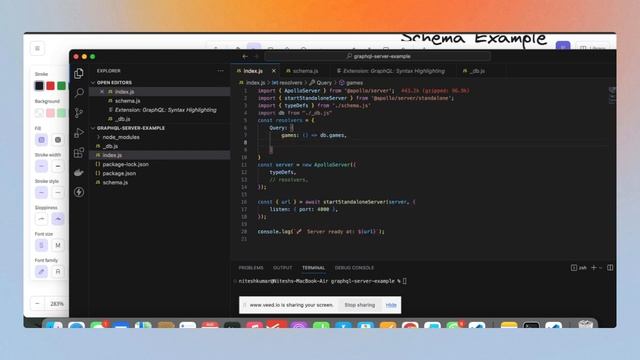Choose dashed stroke style
Image resolution: width=640 pixels, height=360 pixels.
58,193
